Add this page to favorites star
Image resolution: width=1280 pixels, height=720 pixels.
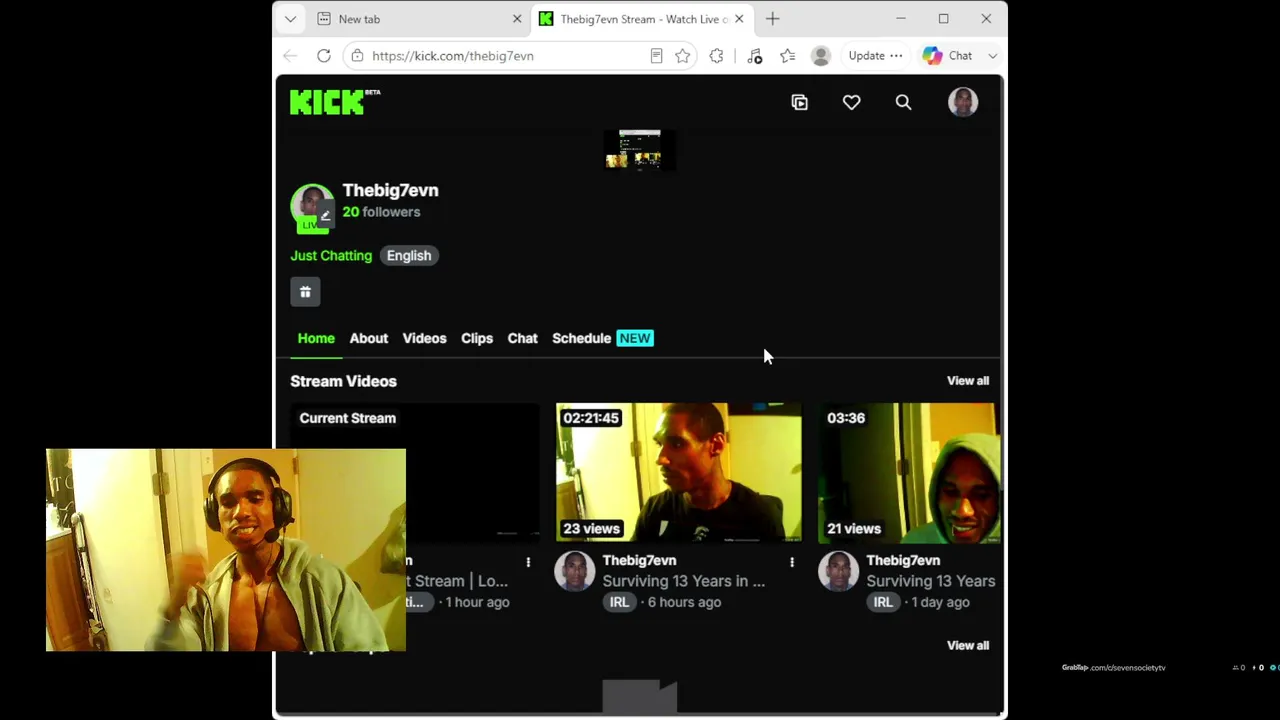coord(683,56)
